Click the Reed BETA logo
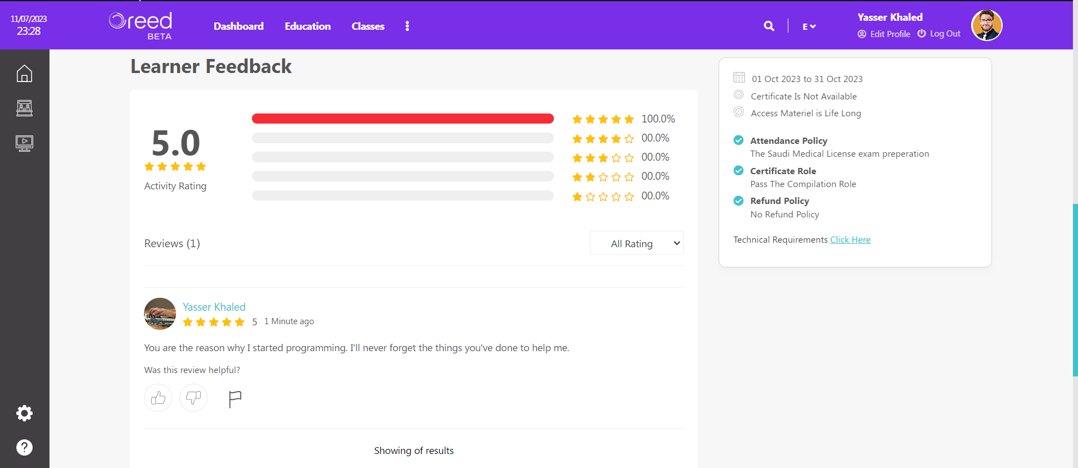Viewport: 1078px width, 468px height. [140, 25]
